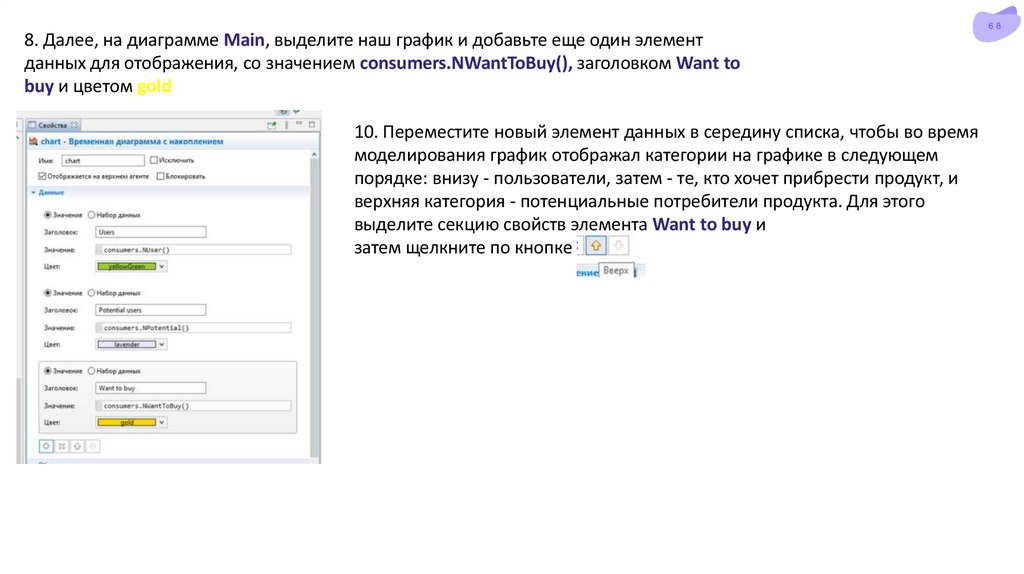Click the value field consumers.NUser()
The image size is (1024, 574).
(x=197, y=249)
